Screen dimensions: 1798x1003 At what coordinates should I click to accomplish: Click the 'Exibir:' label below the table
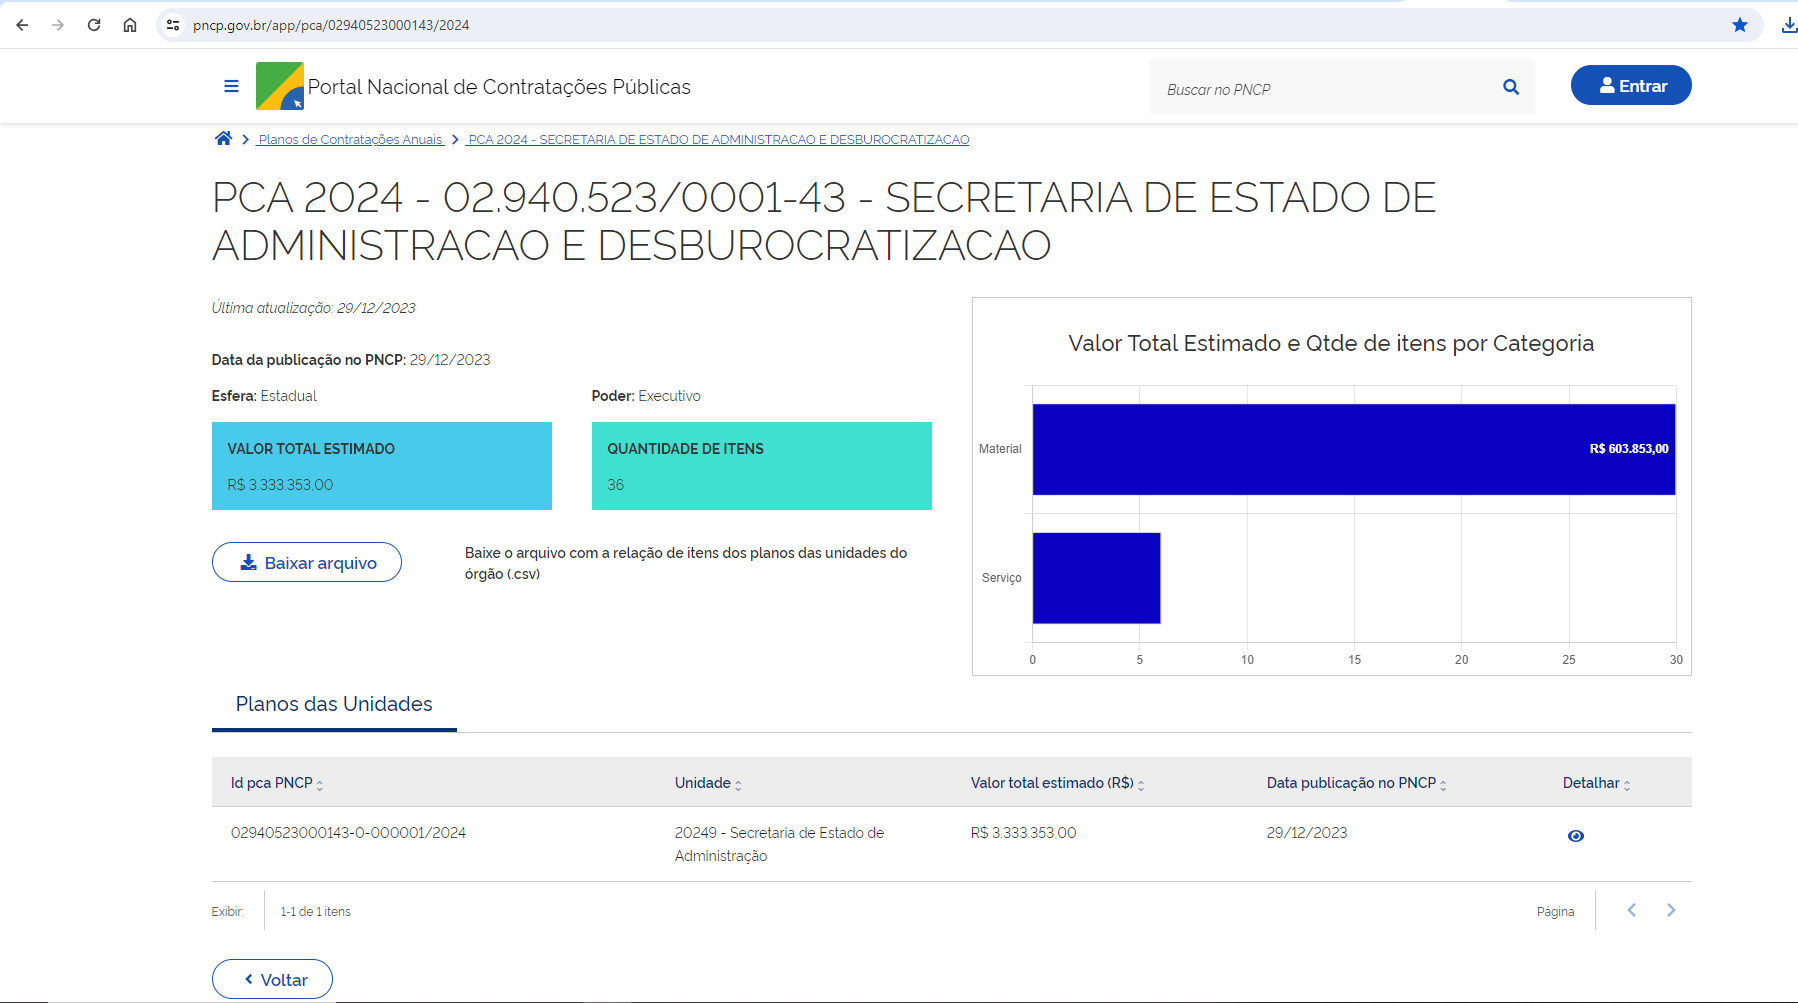pos(227,912)
